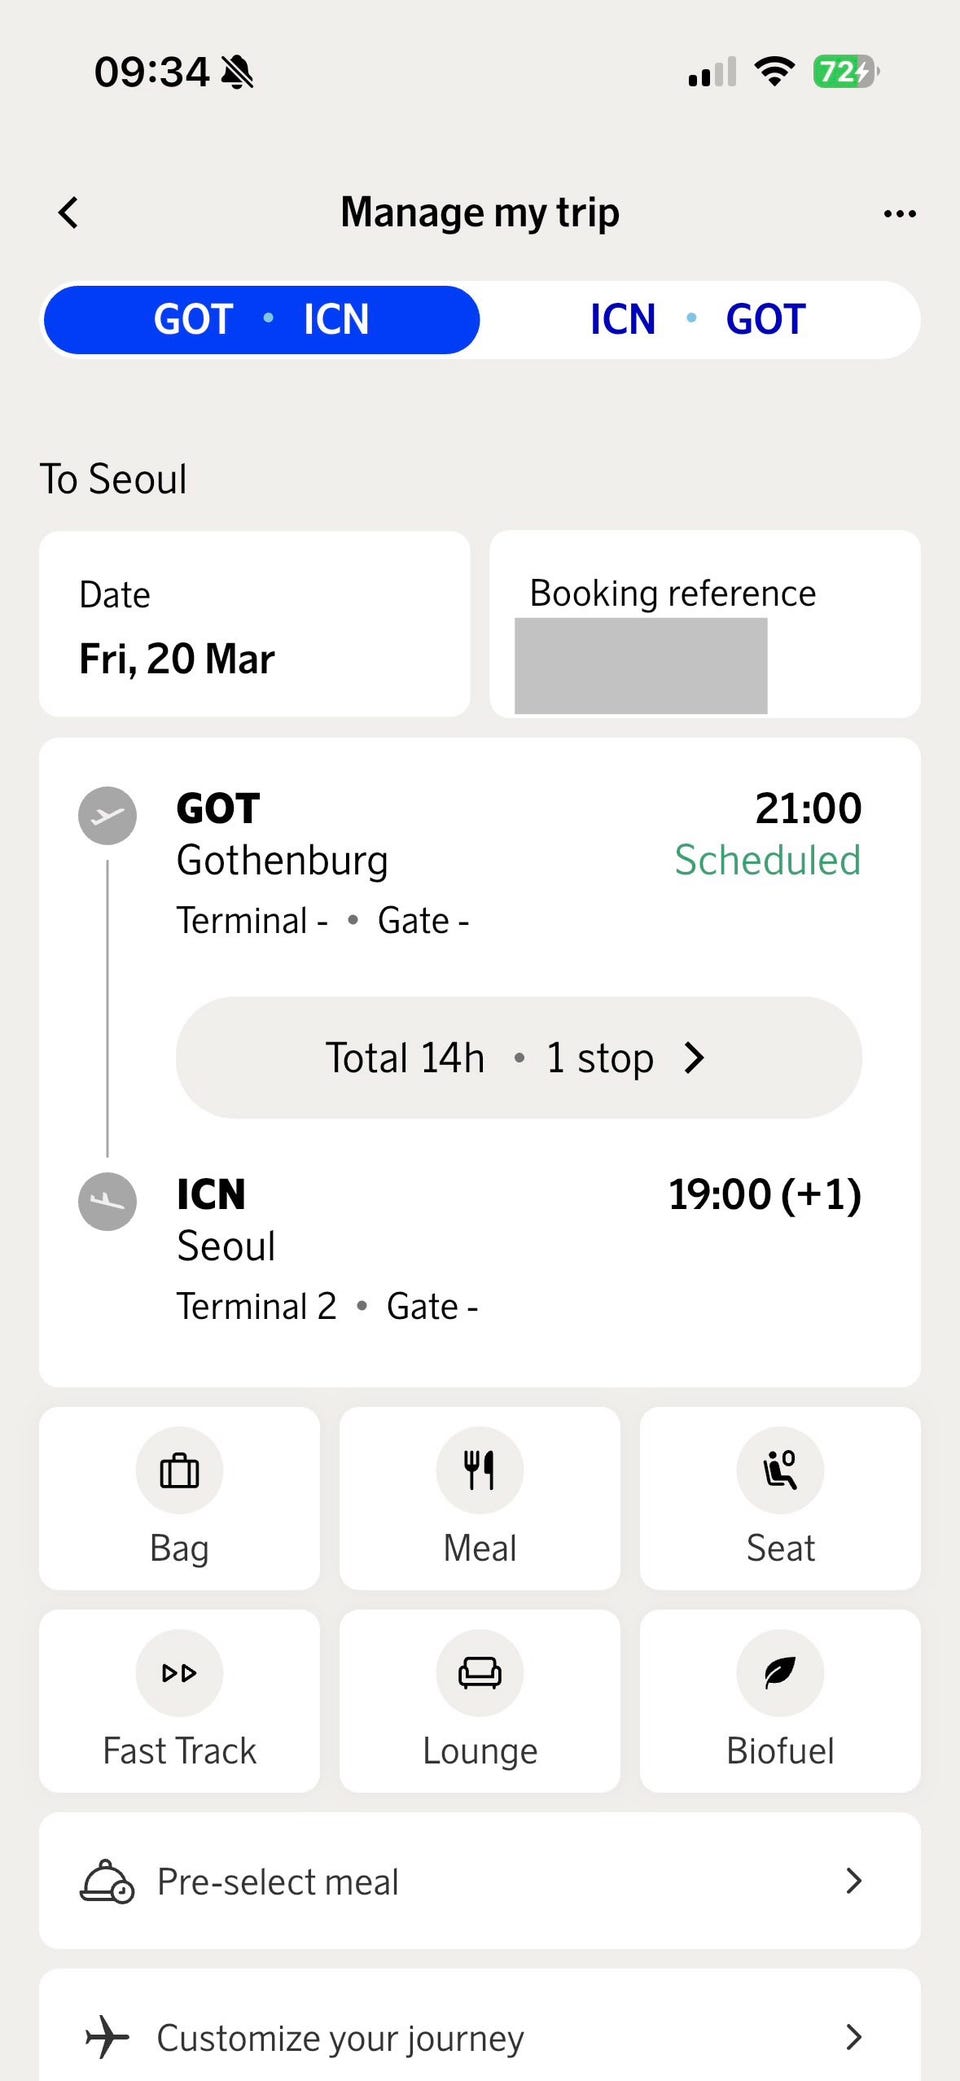960x2081 pixels.
Task: Open the three-dot more options menu
Action: coord(899,213)
